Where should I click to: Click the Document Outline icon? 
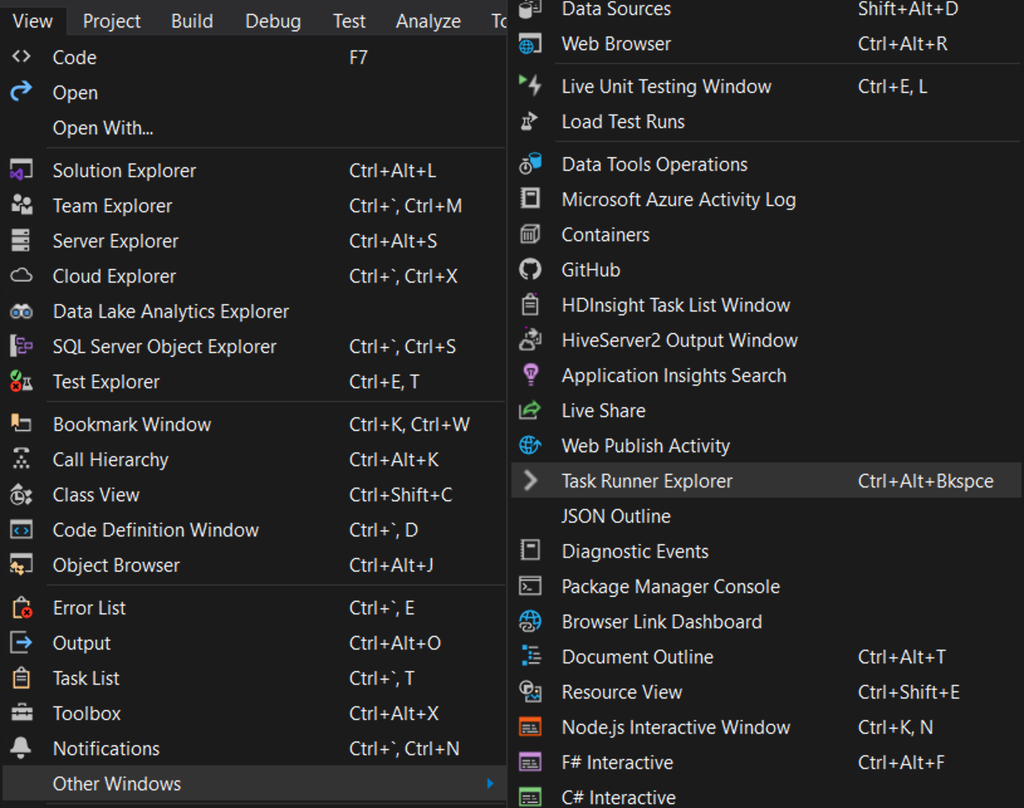[x=530, y=656]
